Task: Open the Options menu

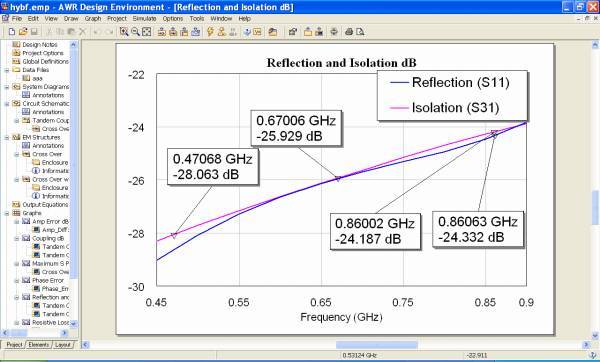Action: (173, 18)
